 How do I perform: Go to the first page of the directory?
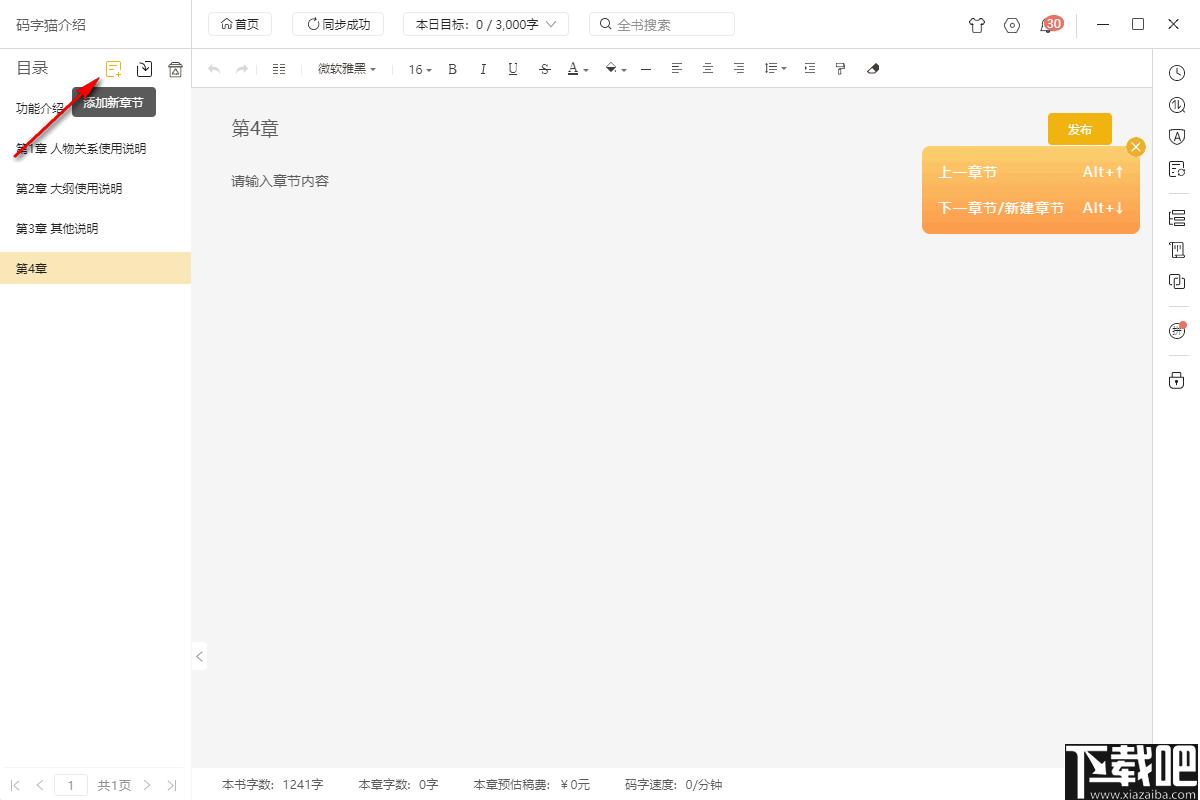(x=15, y=785)
